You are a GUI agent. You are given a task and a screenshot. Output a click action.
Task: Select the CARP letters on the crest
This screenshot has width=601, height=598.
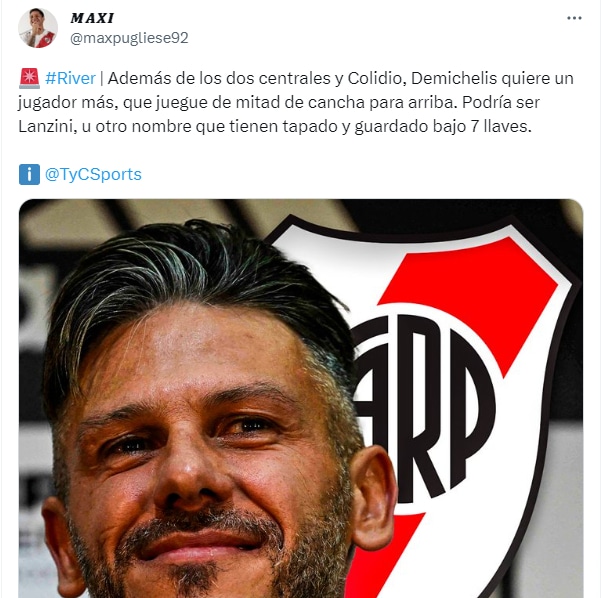click(x=425, y=408)
